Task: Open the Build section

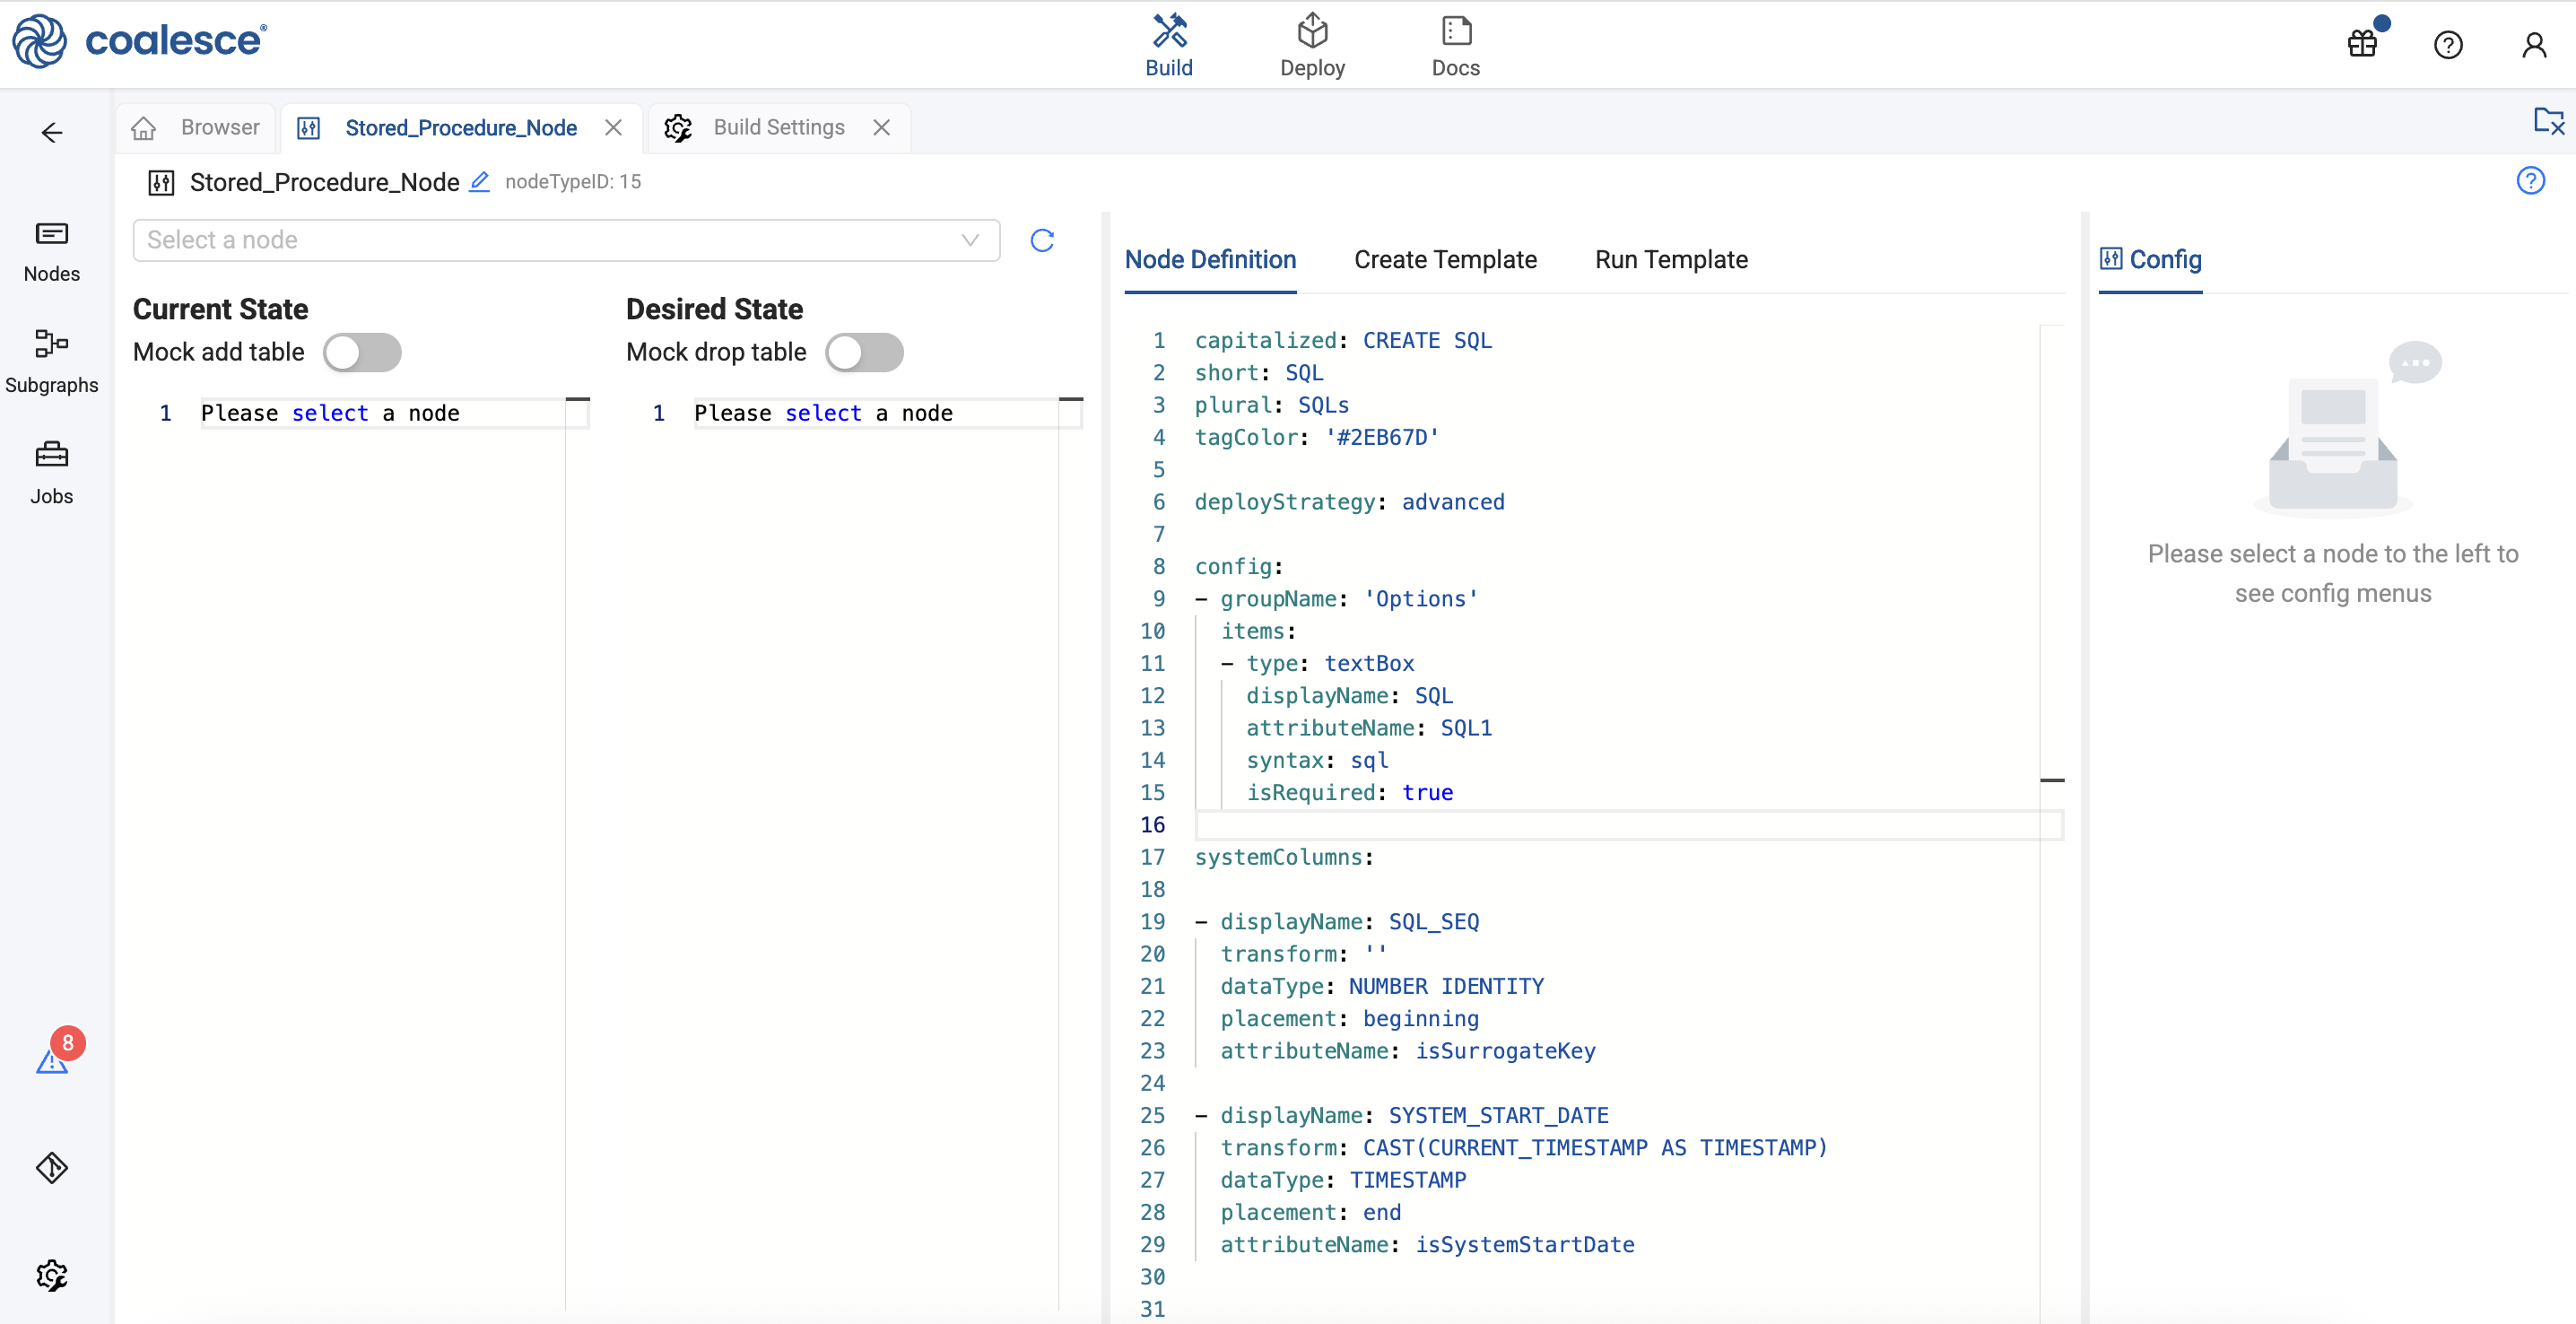Action: pos(1168,46)
